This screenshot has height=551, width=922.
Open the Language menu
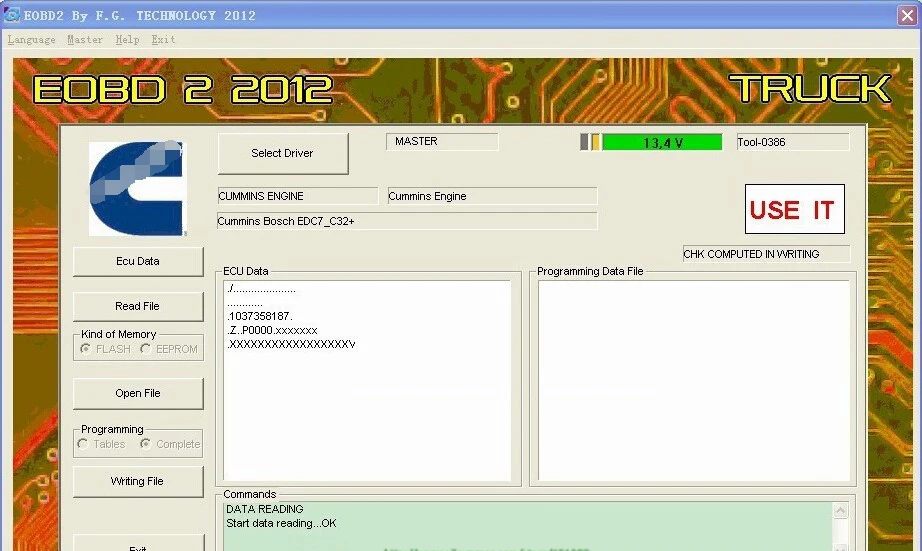click(x=31, y=39)
